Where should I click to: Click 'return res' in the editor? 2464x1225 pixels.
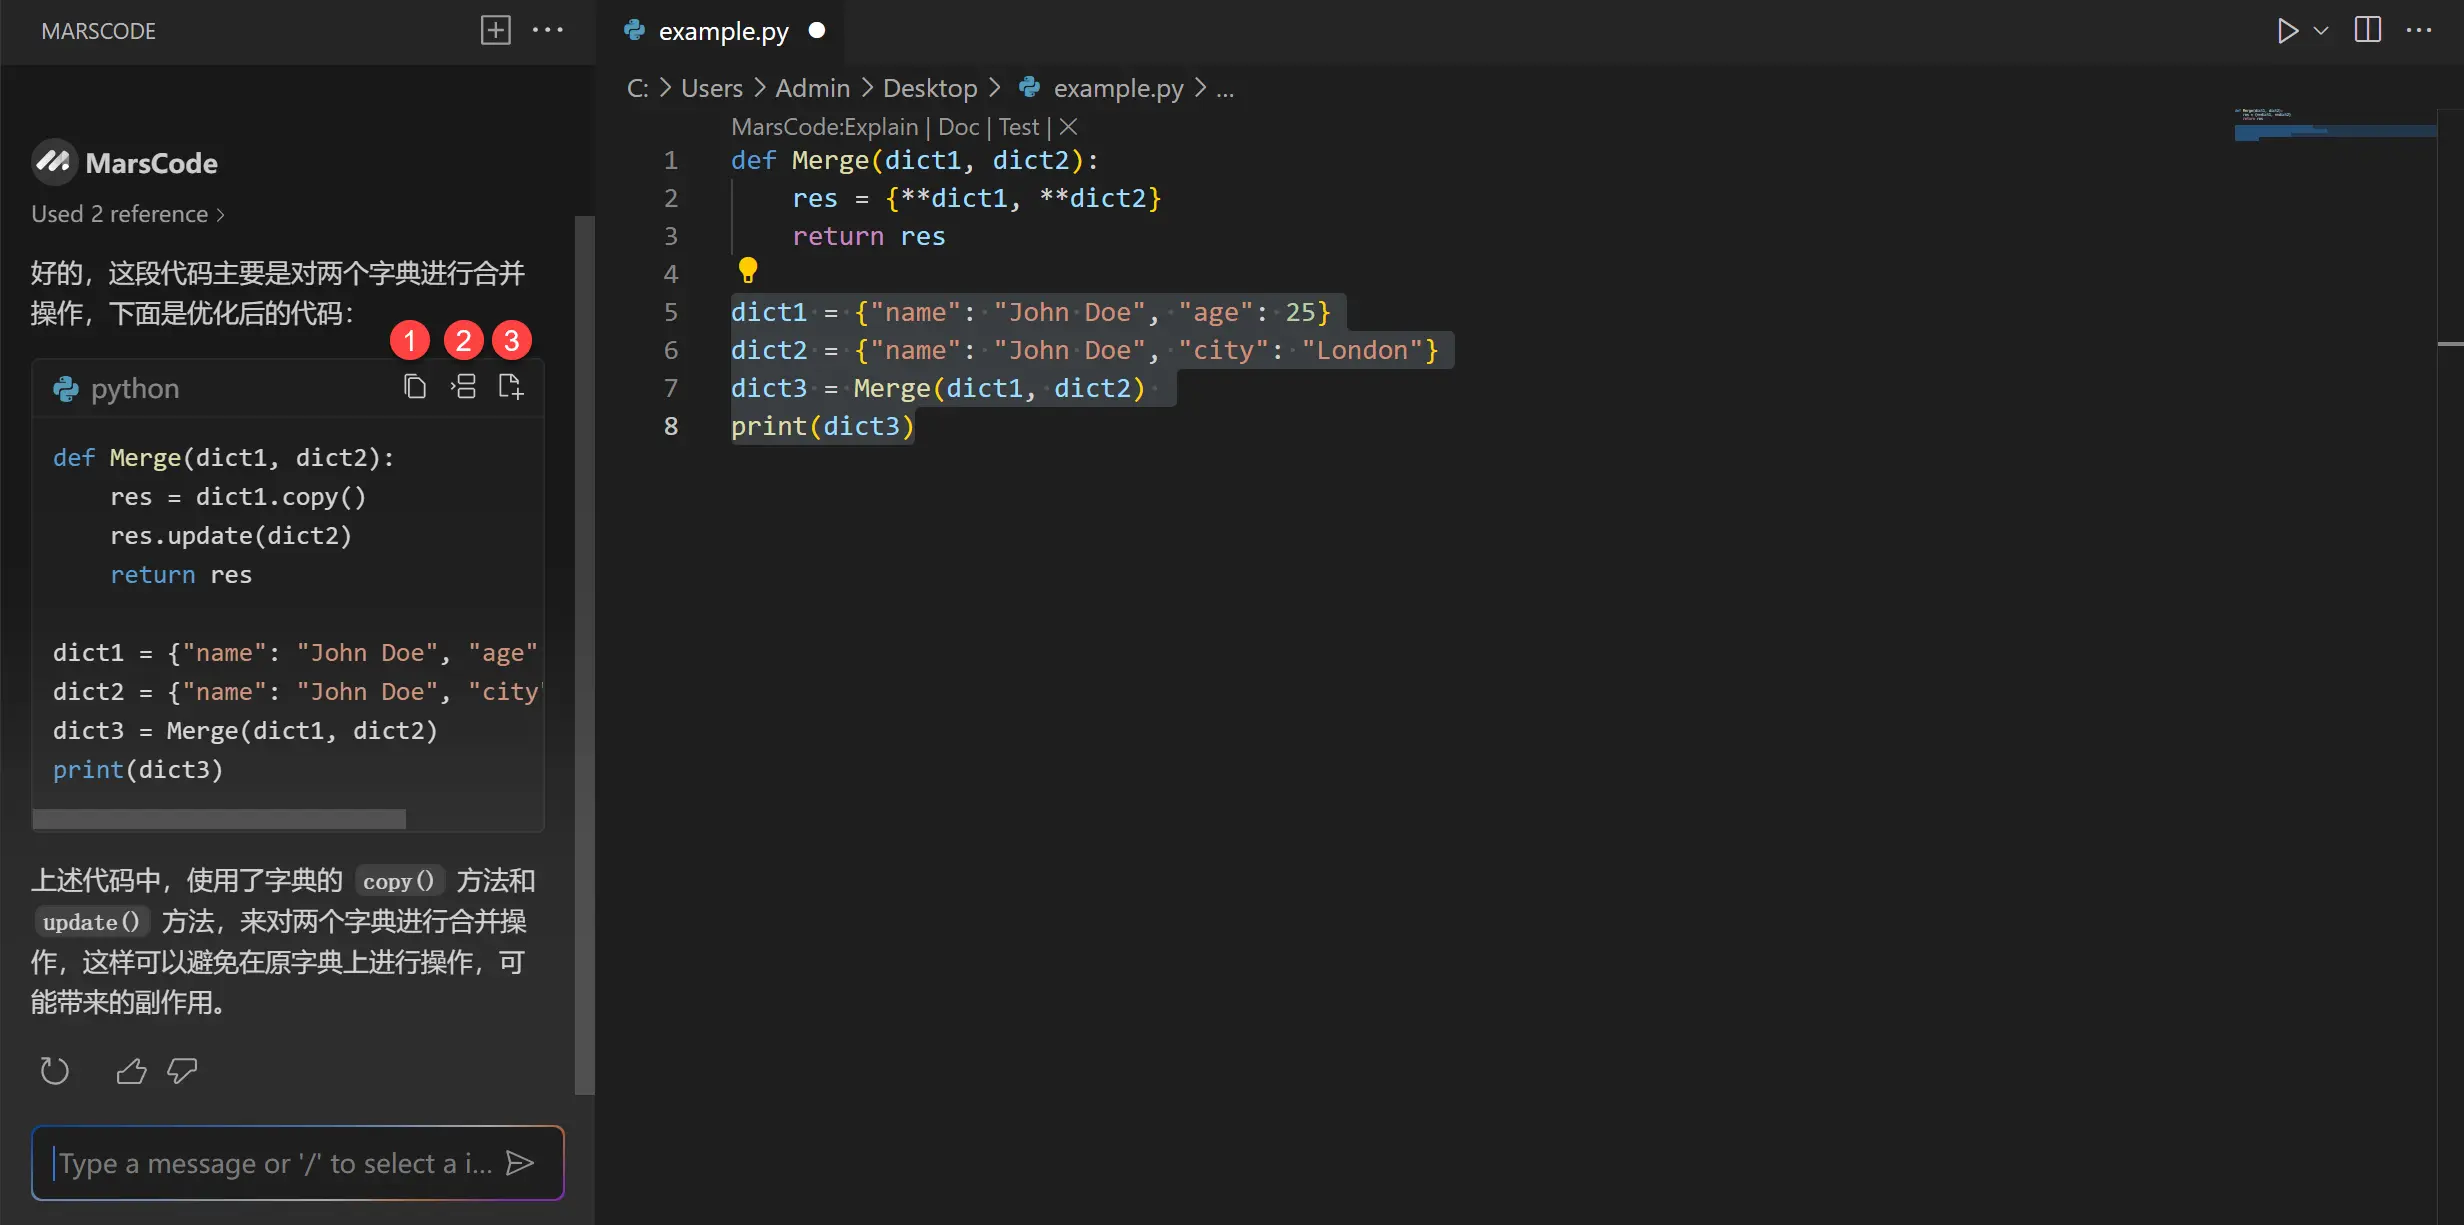click(869, 236)
